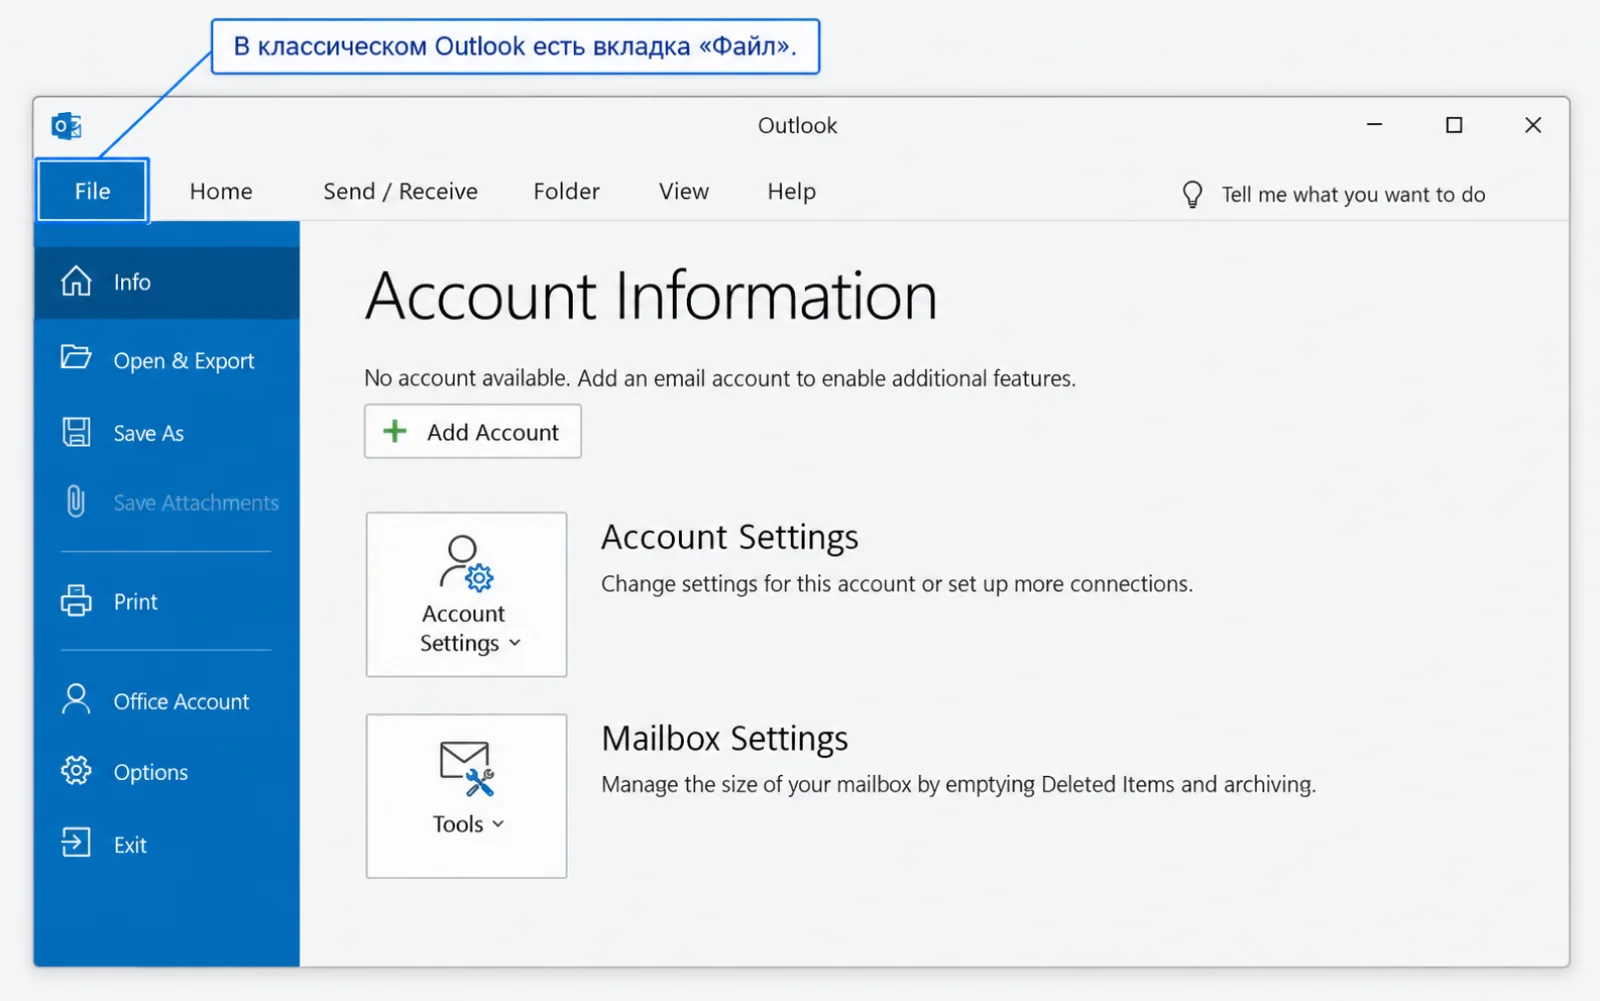The image size is (1600, 1001).
Task: Click the home icon beside Info
Action: (76, 282)
